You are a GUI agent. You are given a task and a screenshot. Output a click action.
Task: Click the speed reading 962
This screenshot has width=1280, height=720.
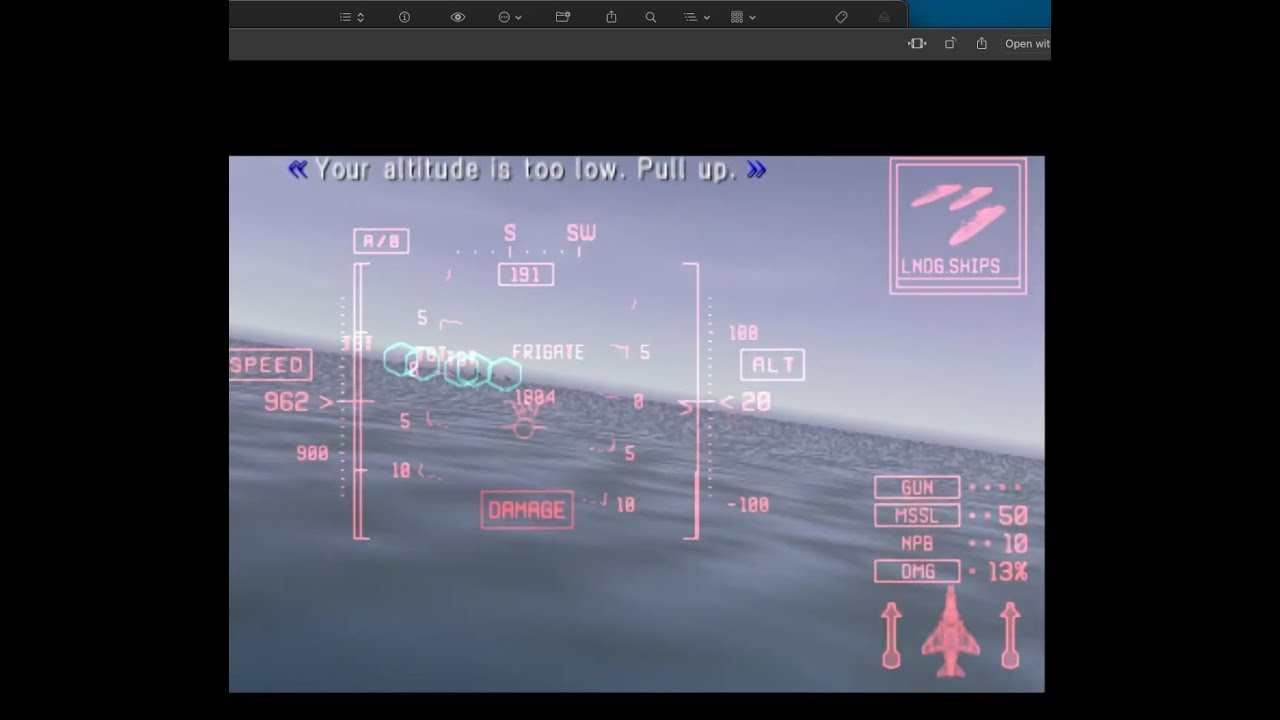[286, 403]
